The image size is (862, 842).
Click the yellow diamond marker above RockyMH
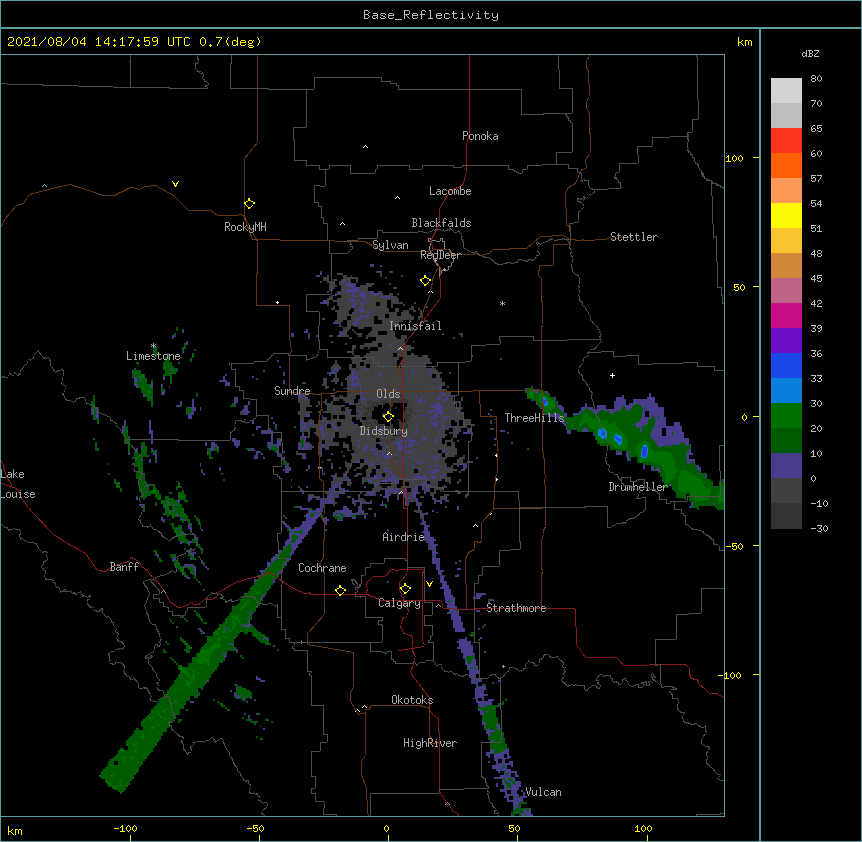coord(250,204)
